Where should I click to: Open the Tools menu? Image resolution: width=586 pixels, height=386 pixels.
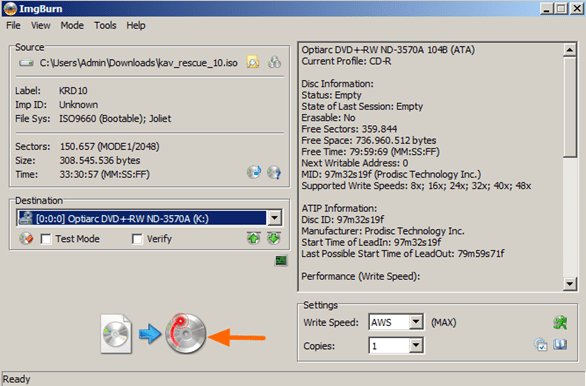pos(105,25)
